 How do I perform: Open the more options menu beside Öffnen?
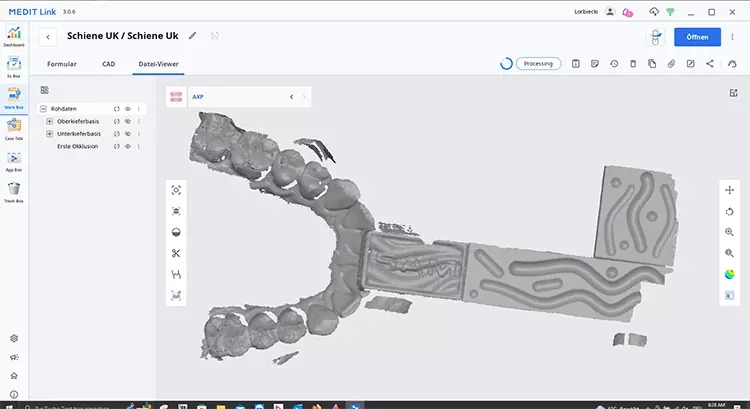(732, 37)
